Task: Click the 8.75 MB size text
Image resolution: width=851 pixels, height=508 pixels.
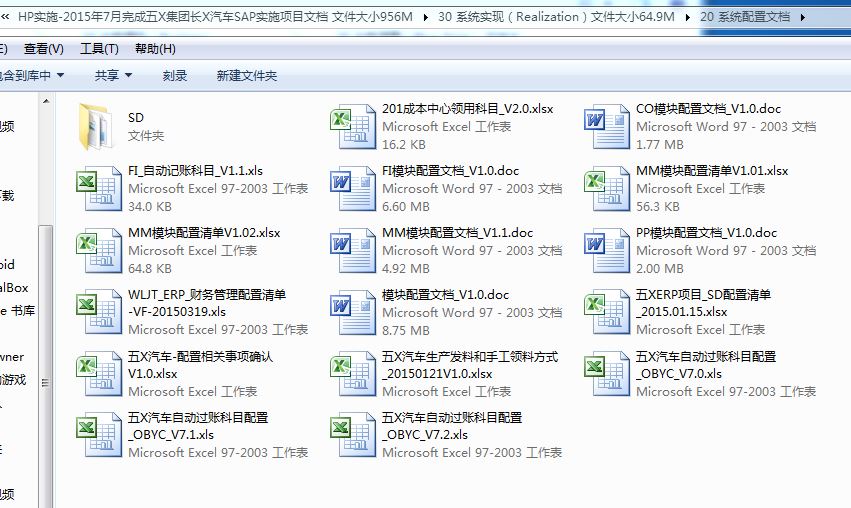Action: click(x=406, y=331)
